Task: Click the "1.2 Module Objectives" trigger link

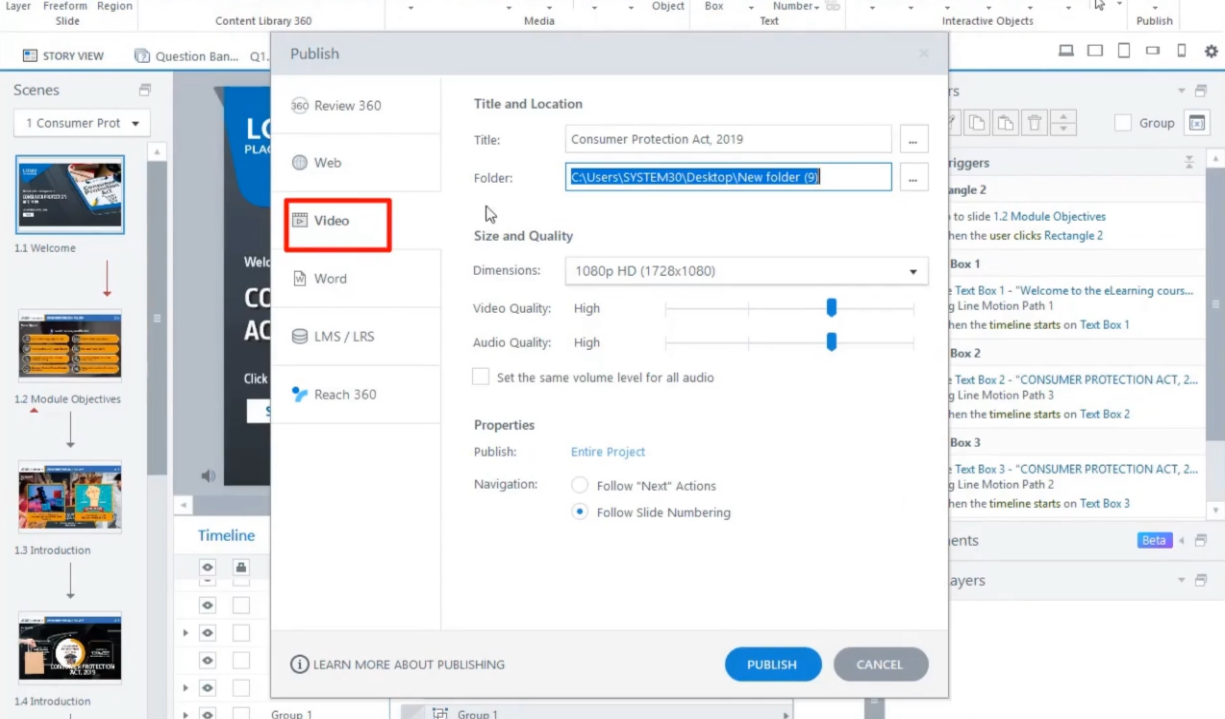Action: pyautogui.click(x=1049, y=216)
